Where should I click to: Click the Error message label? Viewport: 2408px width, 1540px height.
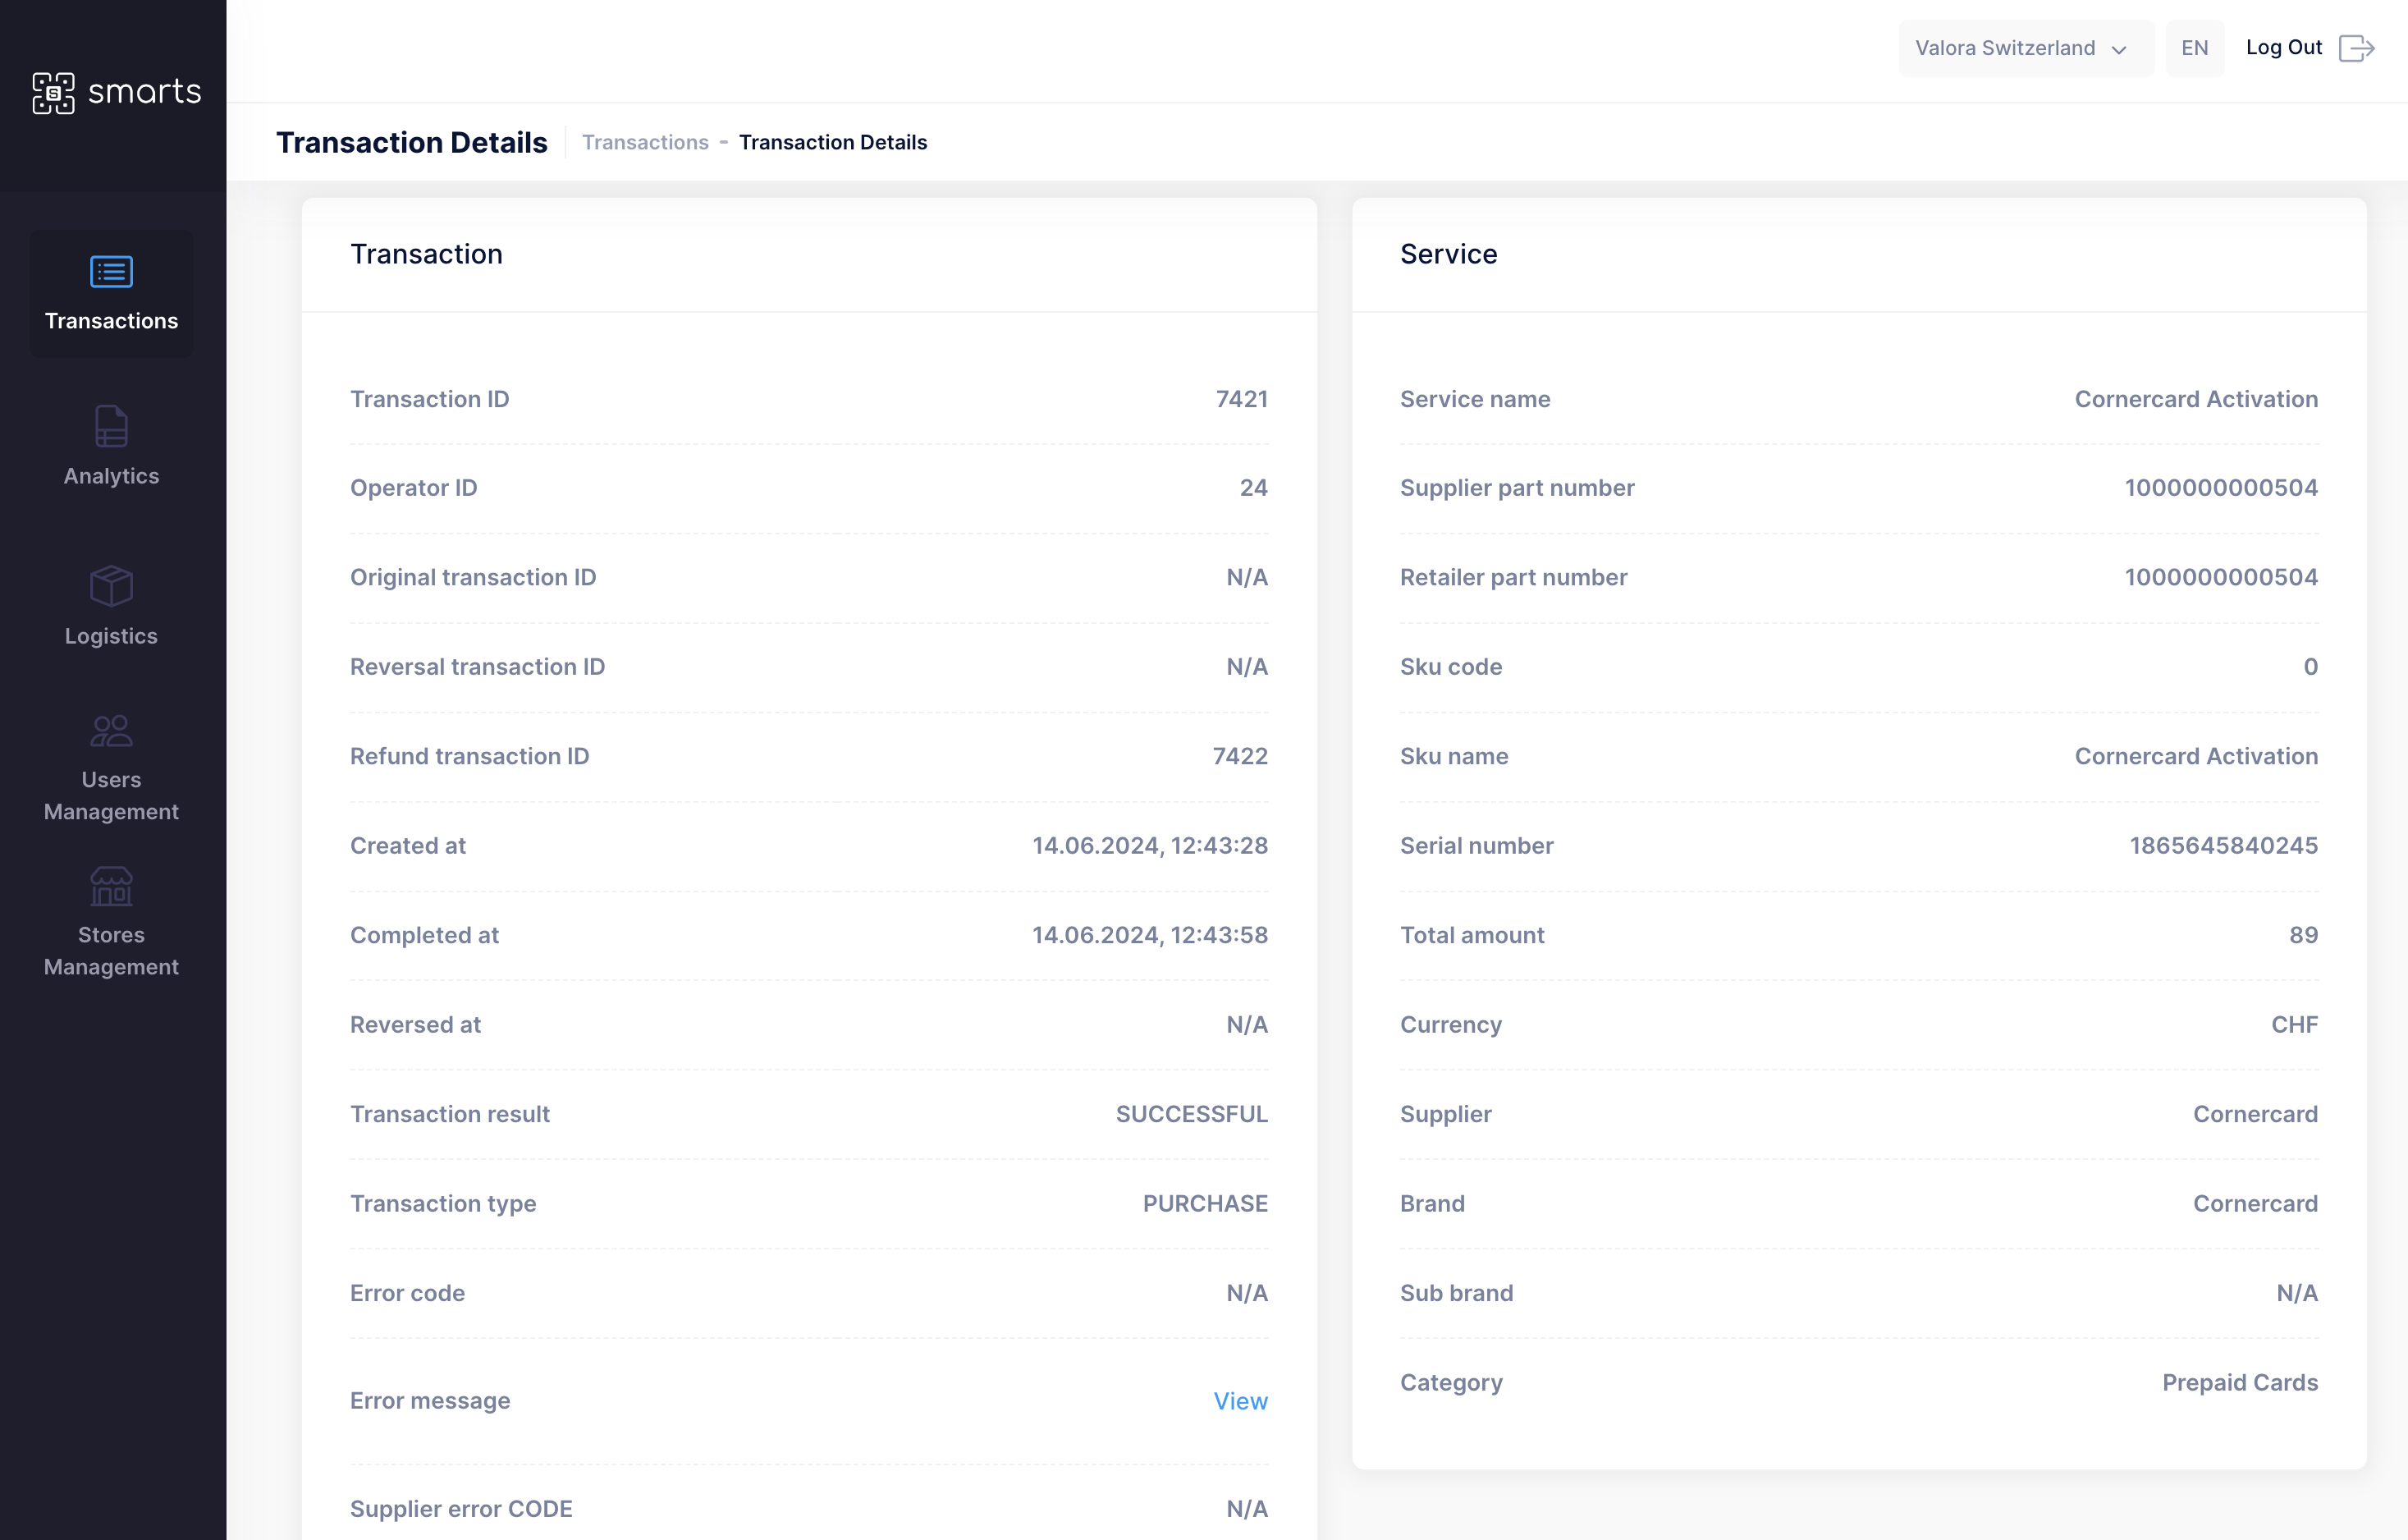coord(430,1401)
